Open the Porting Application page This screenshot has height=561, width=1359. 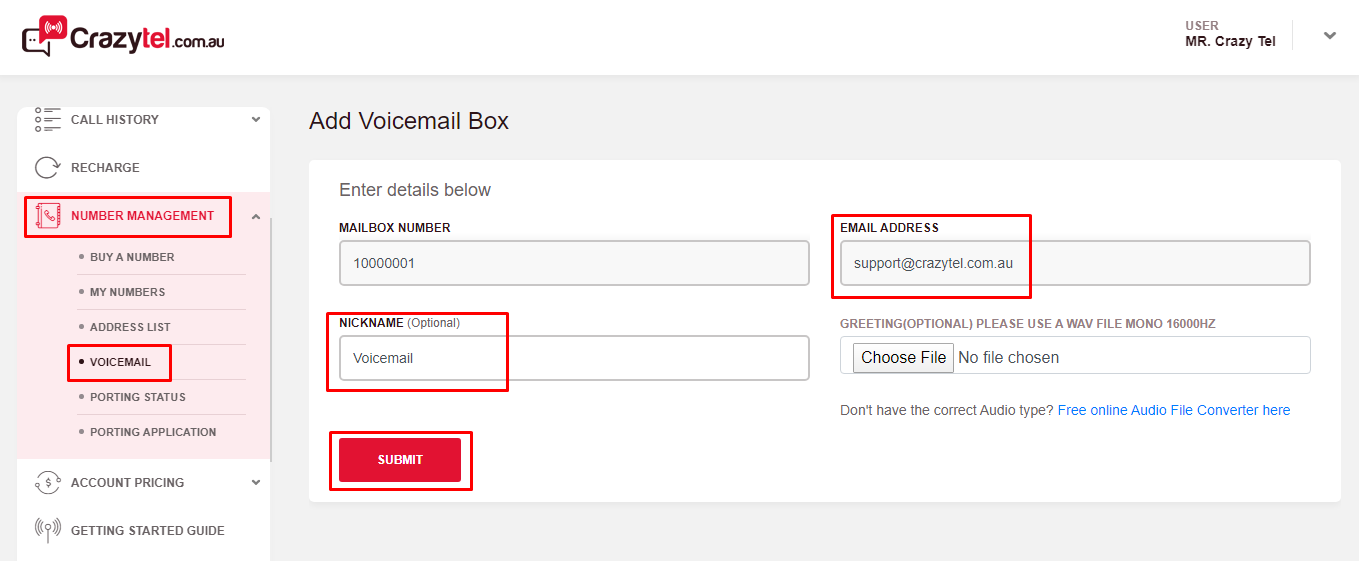(x=152, y=432)
